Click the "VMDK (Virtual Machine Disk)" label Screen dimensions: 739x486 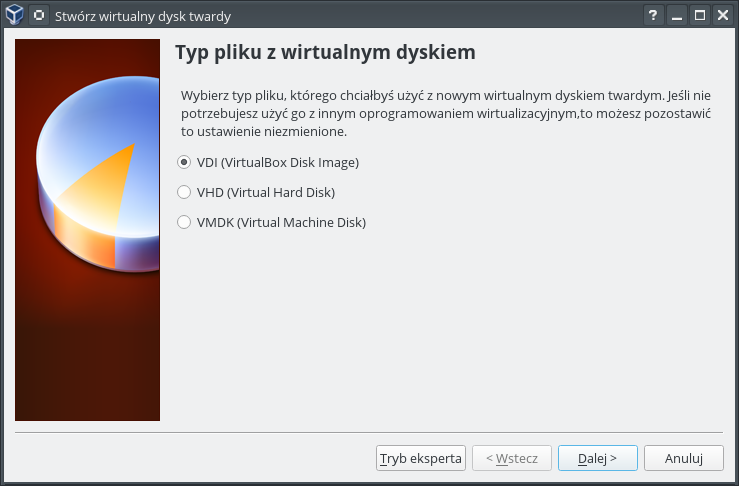281,222
